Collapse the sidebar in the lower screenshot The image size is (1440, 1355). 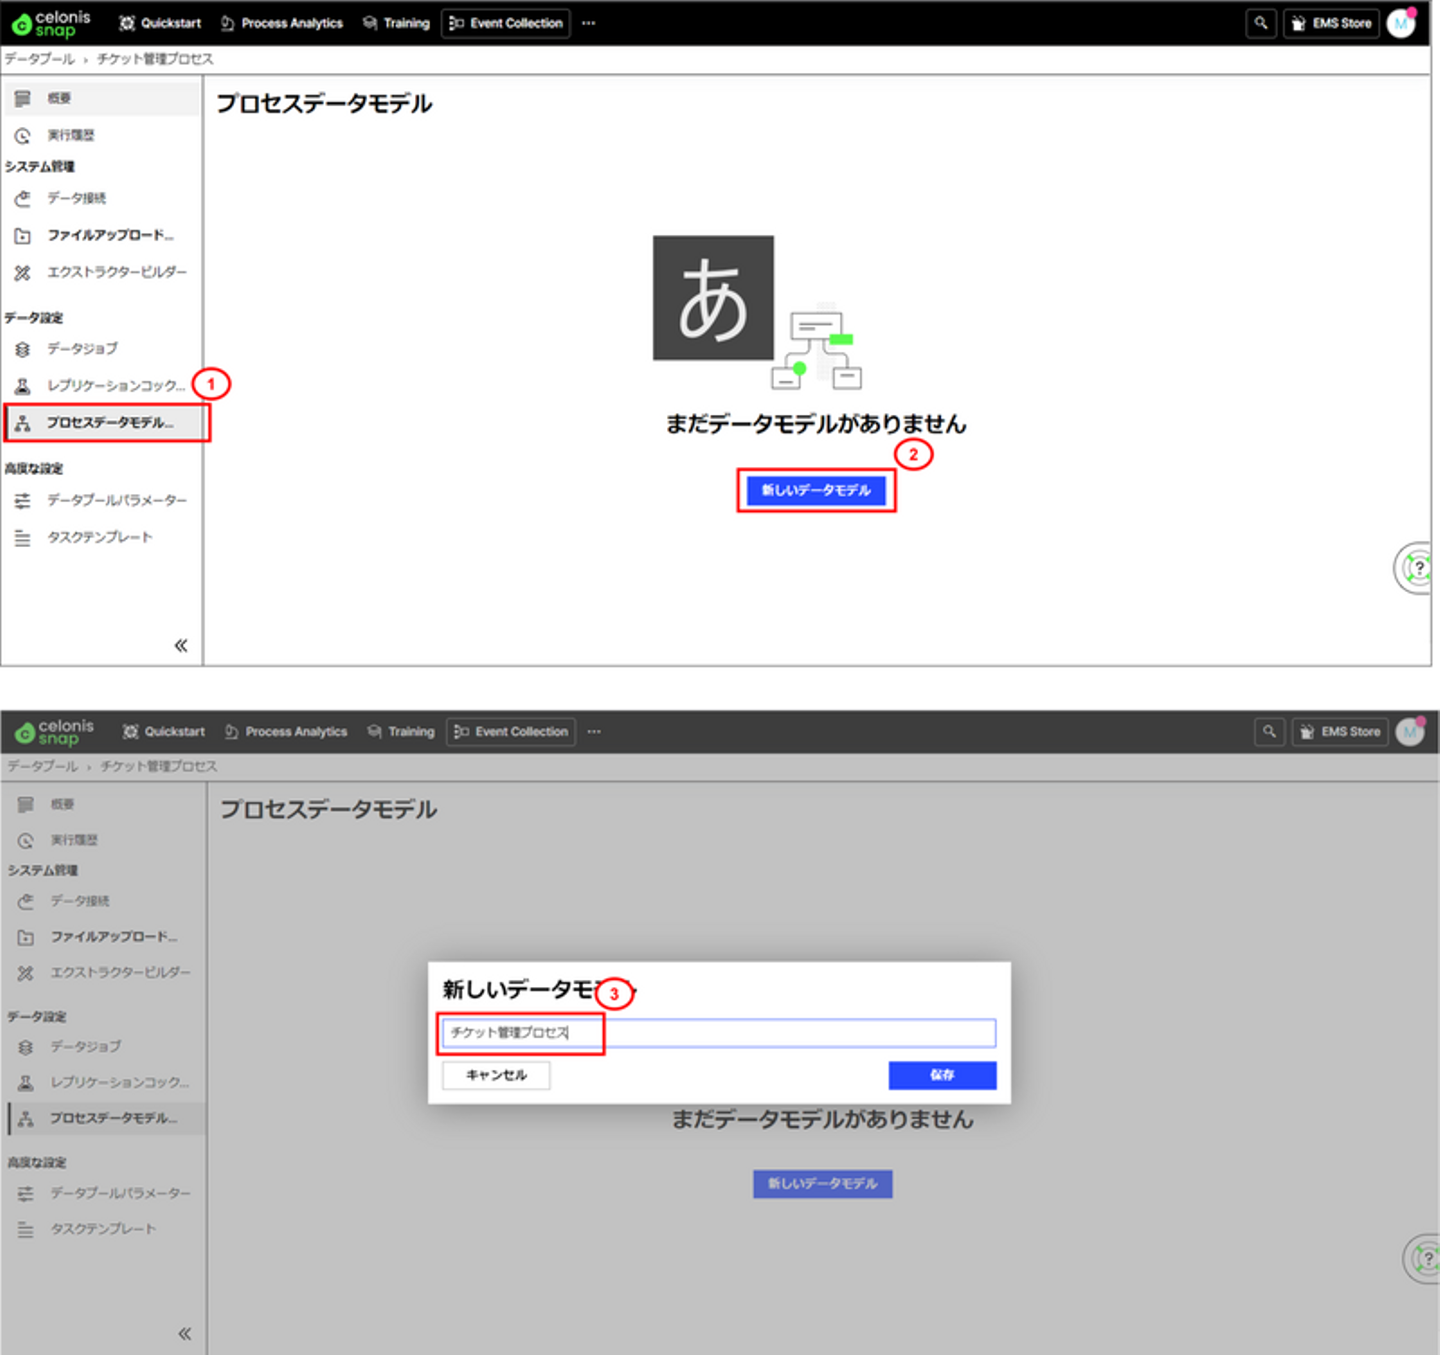pos(185,1333)
